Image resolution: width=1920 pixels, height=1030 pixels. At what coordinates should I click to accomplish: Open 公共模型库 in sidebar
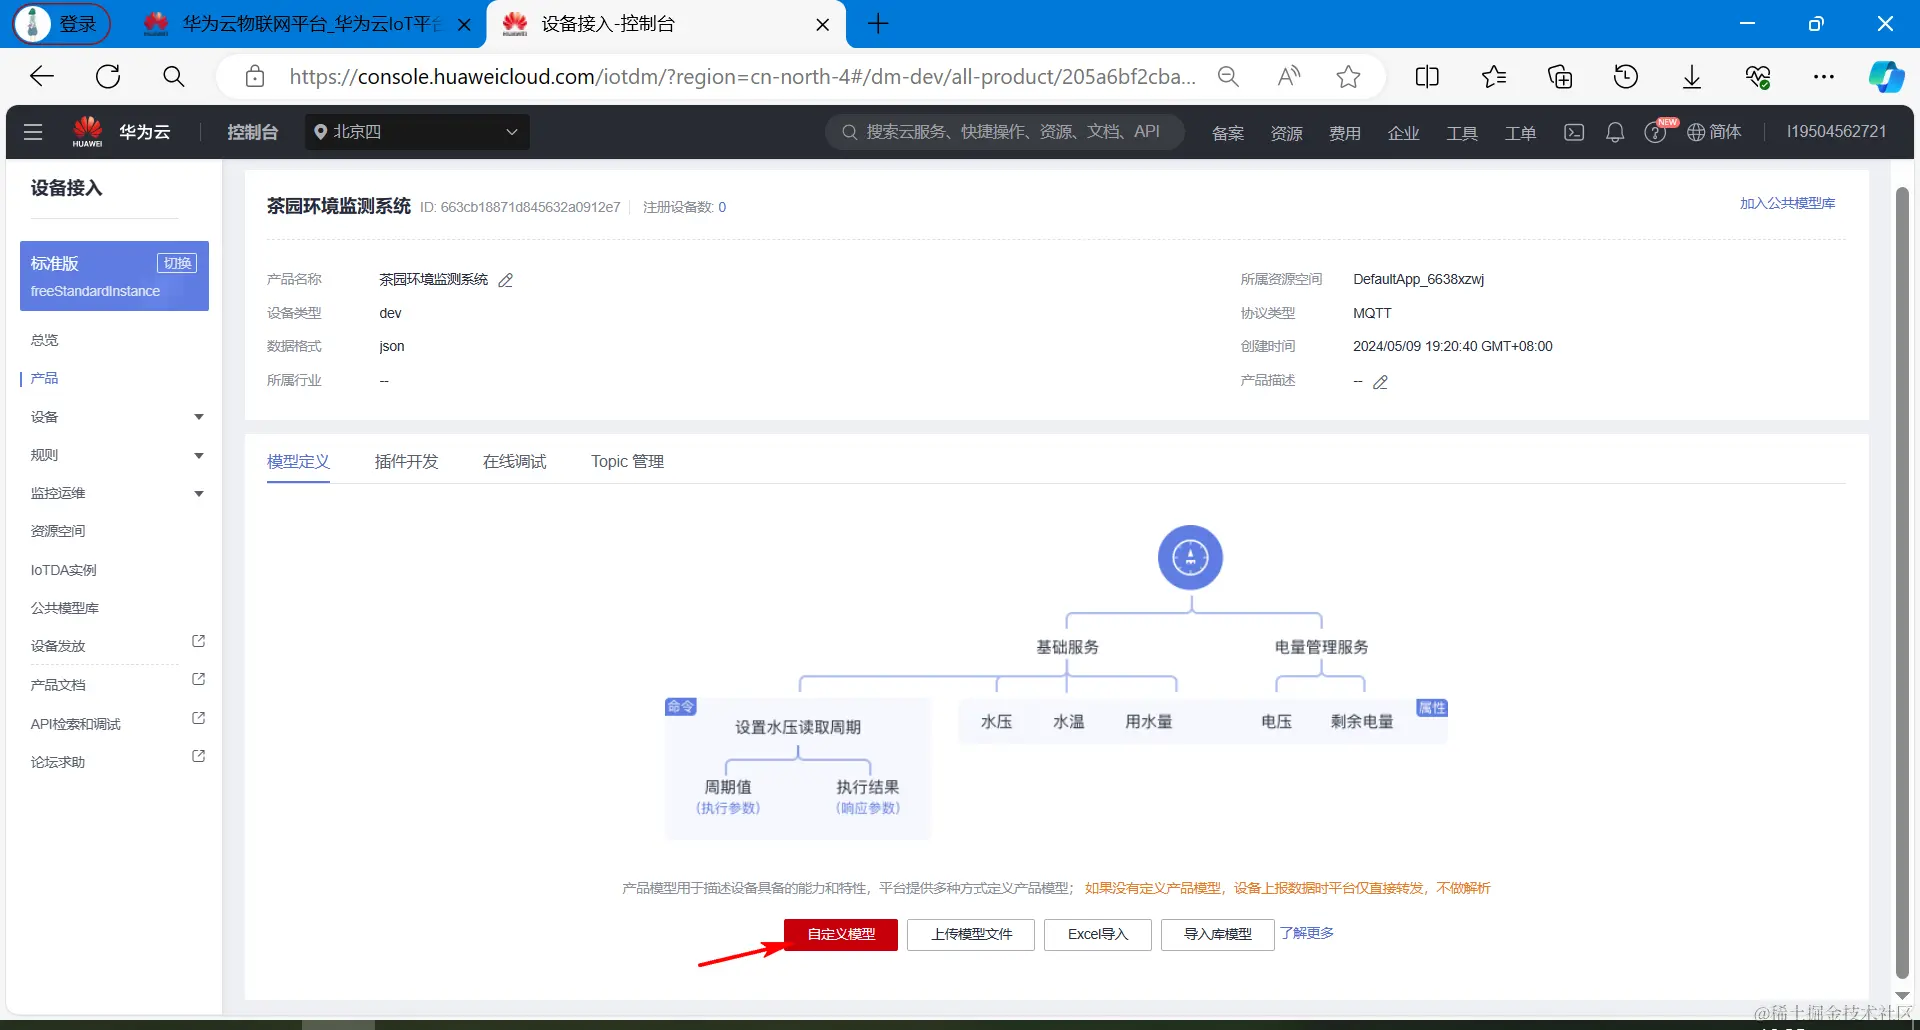pyautogui.click(x=65, y=608)
